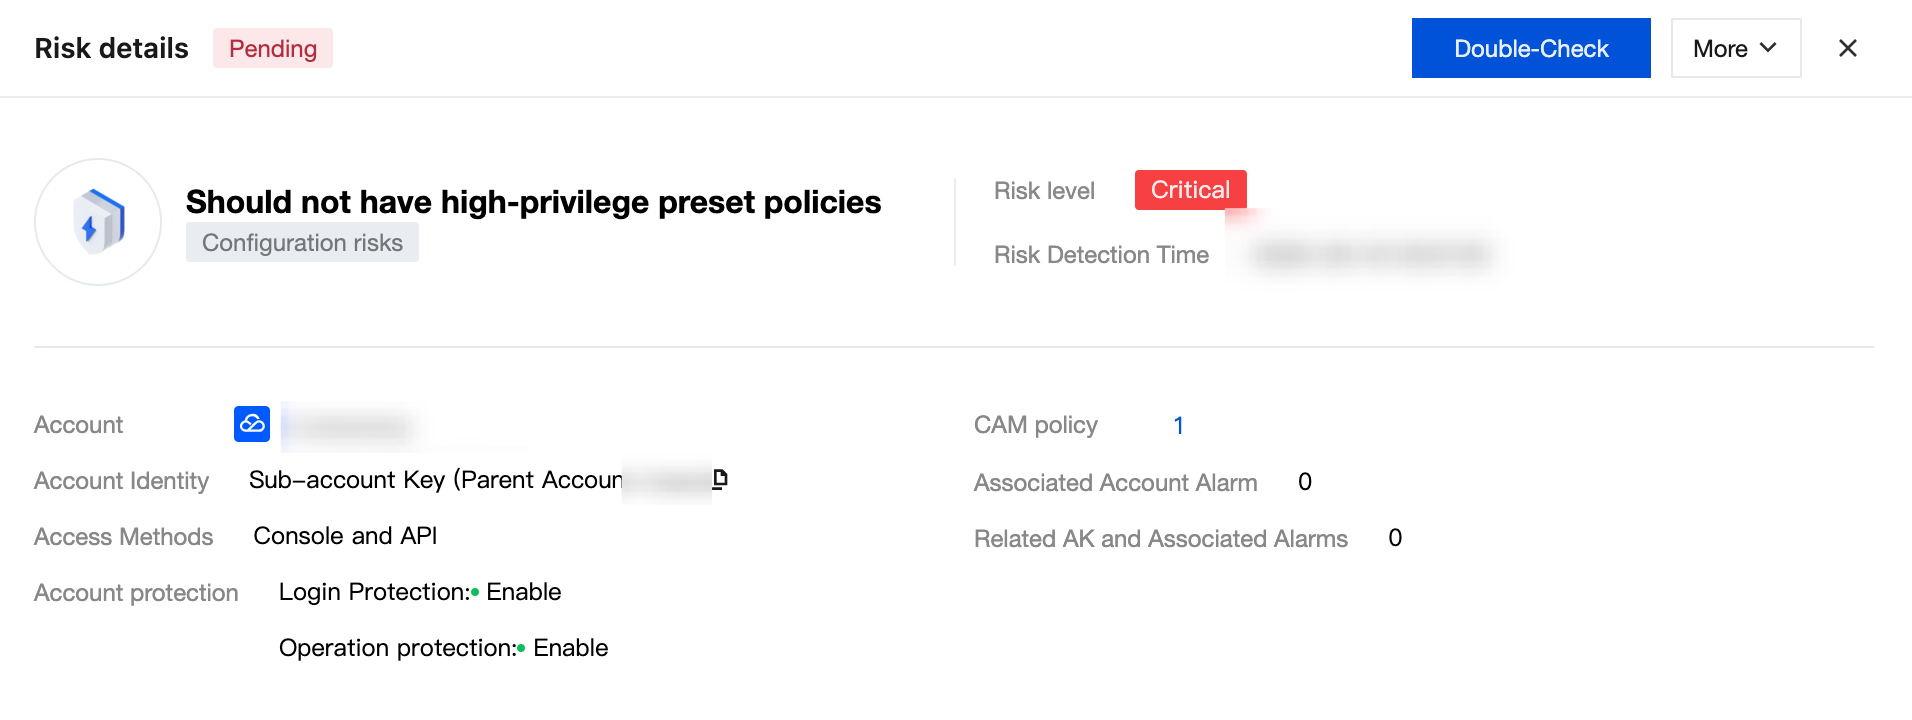
Task: Click the Associated Account Alarm count
Action: pos(1304,482)
